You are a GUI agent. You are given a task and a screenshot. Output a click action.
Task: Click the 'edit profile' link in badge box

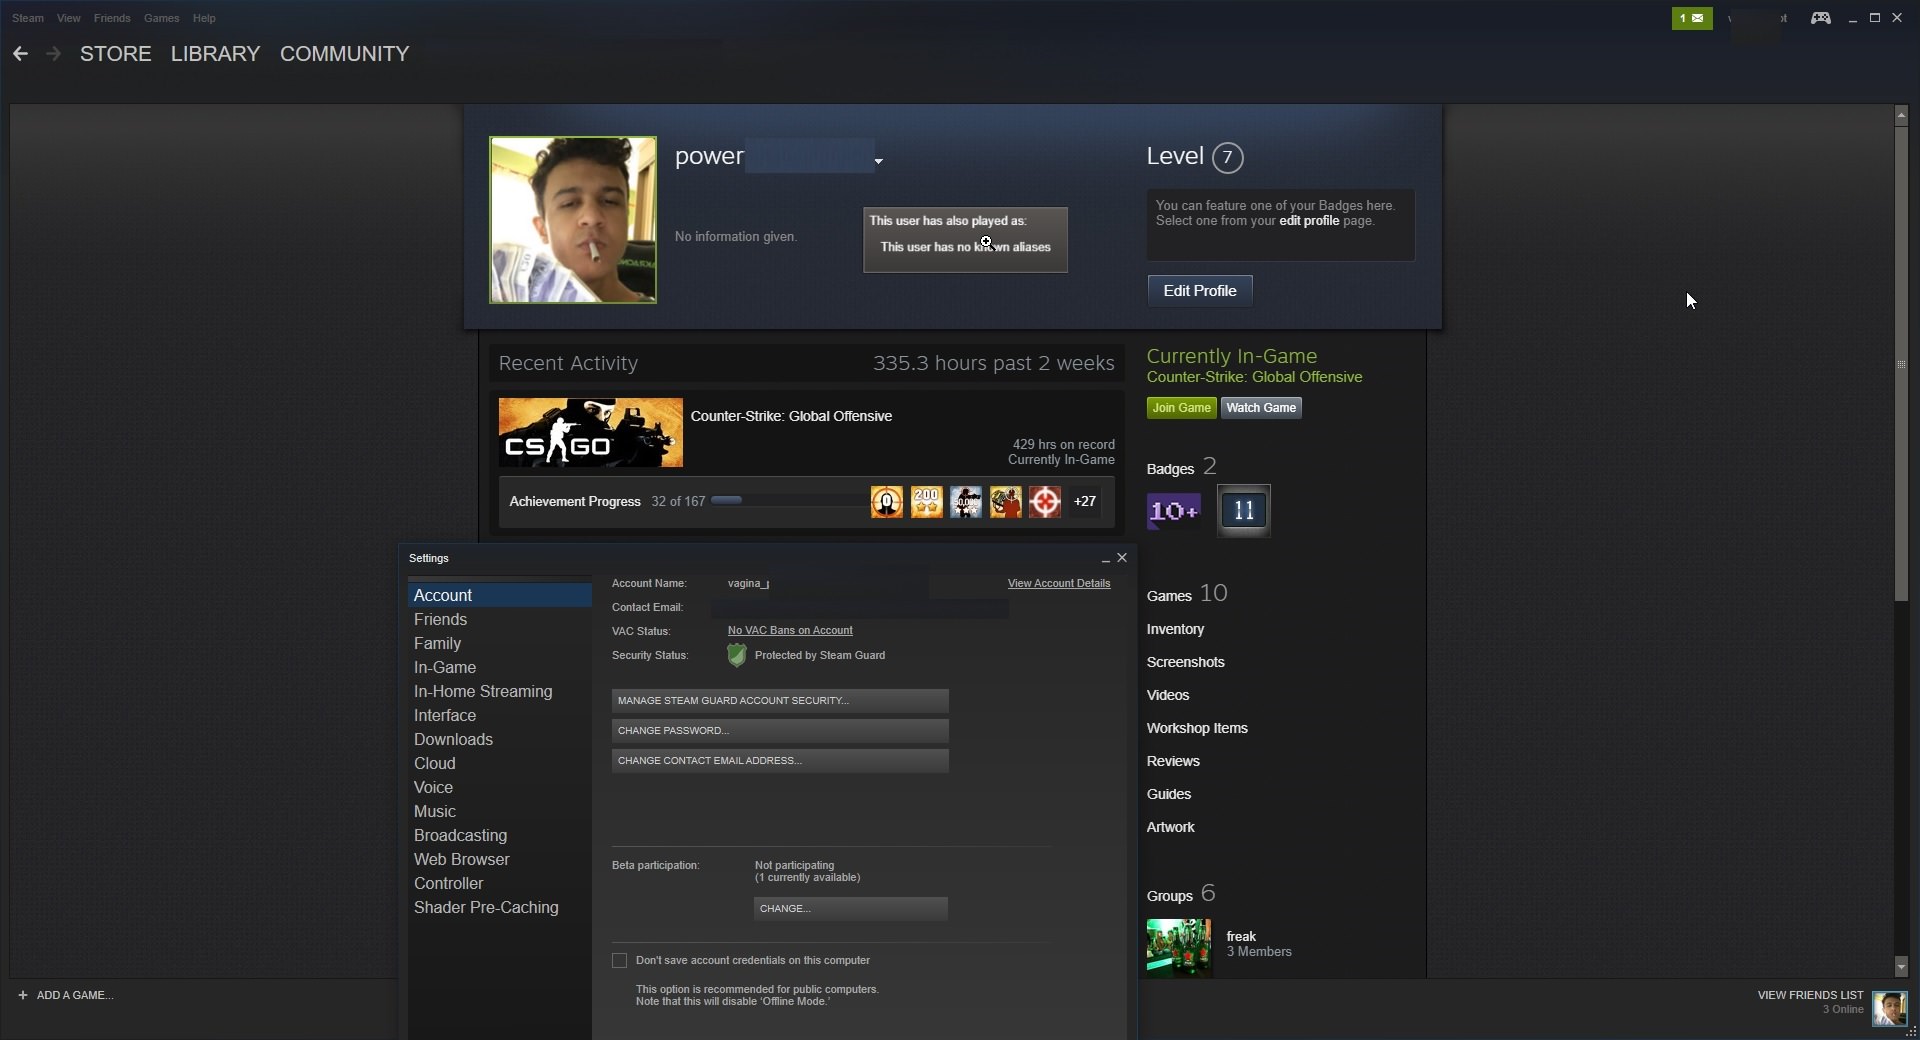click(1309, 221)
